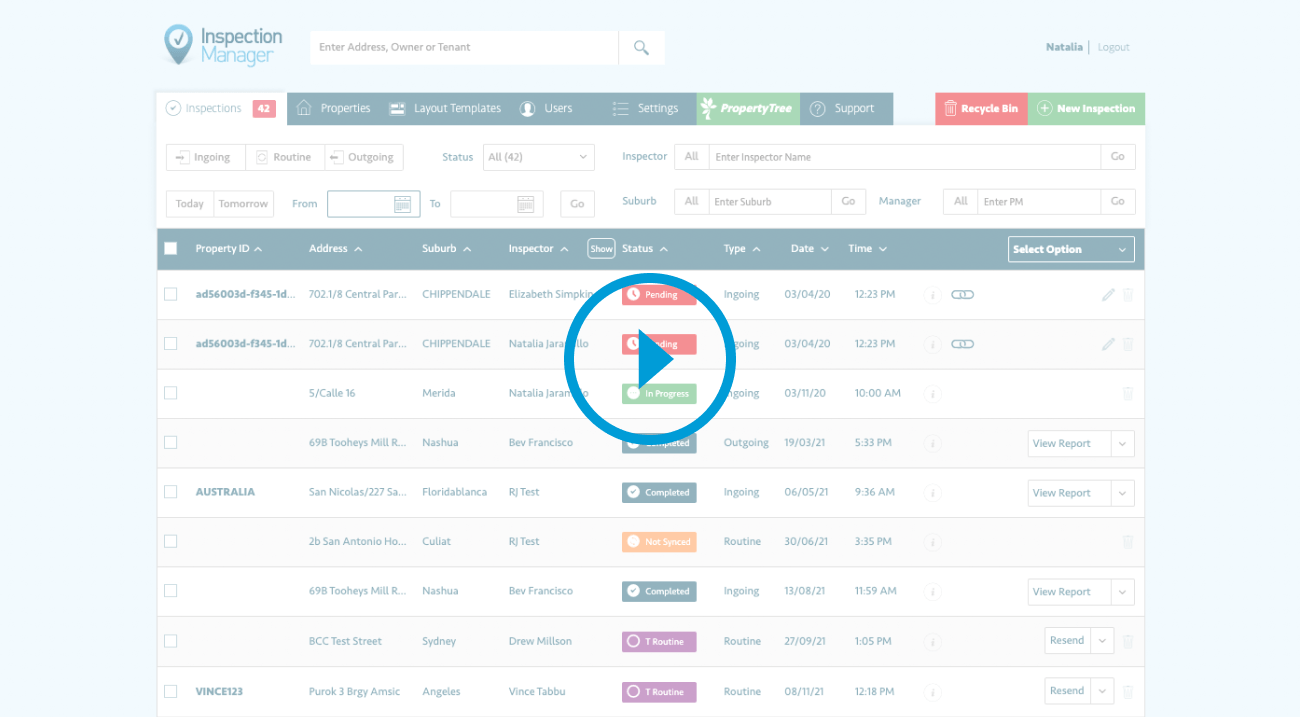Image resolution: width=1300 pixels, height=717 pixels.
Task: Edit the Natalia Jaramillo Pending row pencil
Action: (1108, 344)
